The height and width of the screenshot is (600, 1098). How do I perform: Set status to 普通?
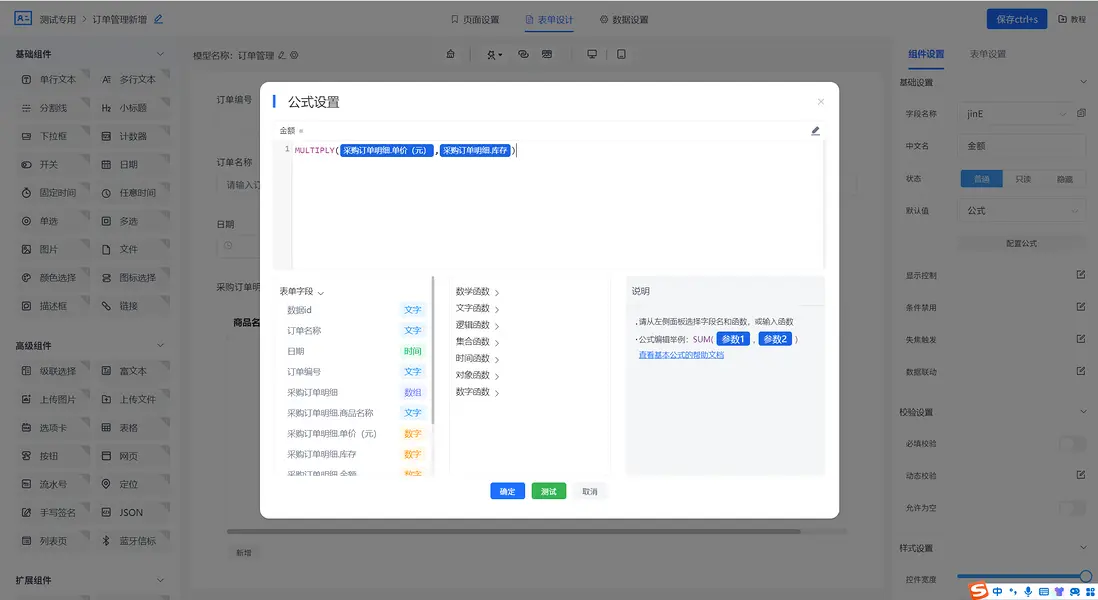[981, 179]
